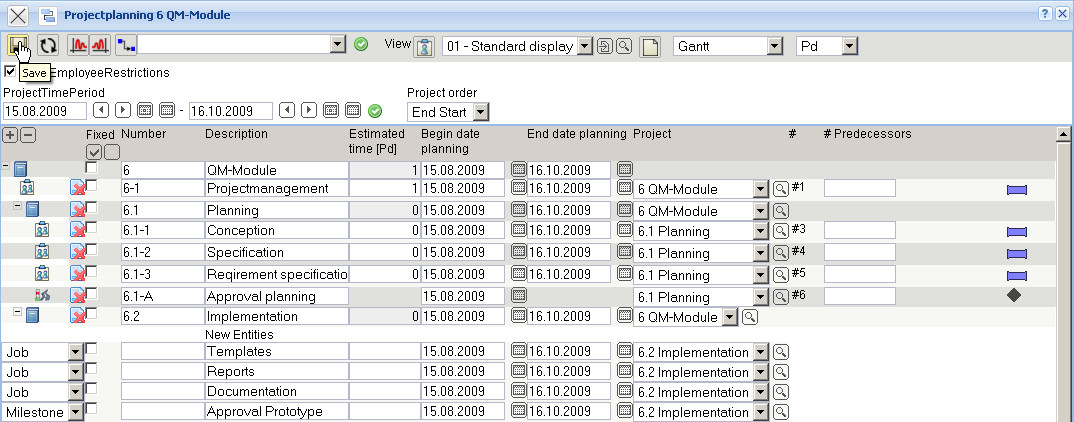The width and height of the screenshot is (1074, 422).
Task: Tick the Fixed checkbox for QM-Module row
Action: 92,168
